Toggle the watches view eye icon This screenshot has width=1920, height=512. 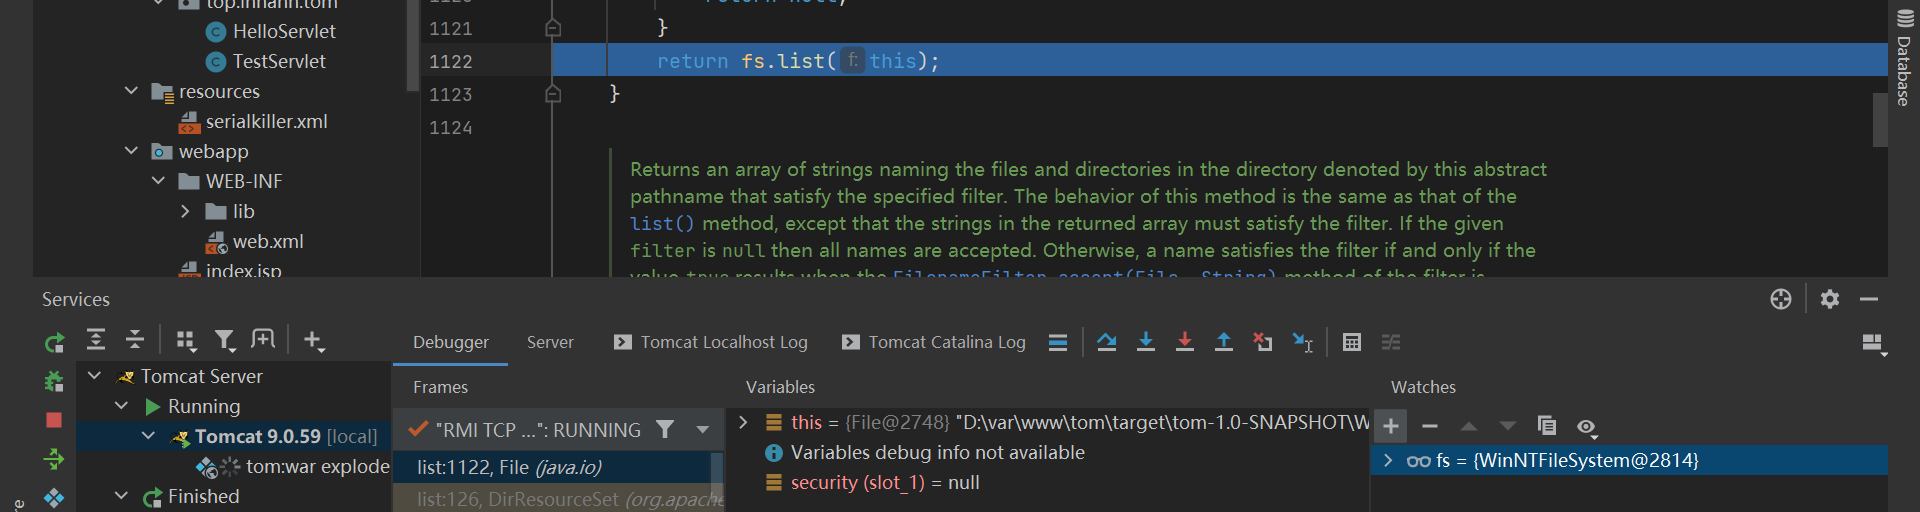(1586, 427)
